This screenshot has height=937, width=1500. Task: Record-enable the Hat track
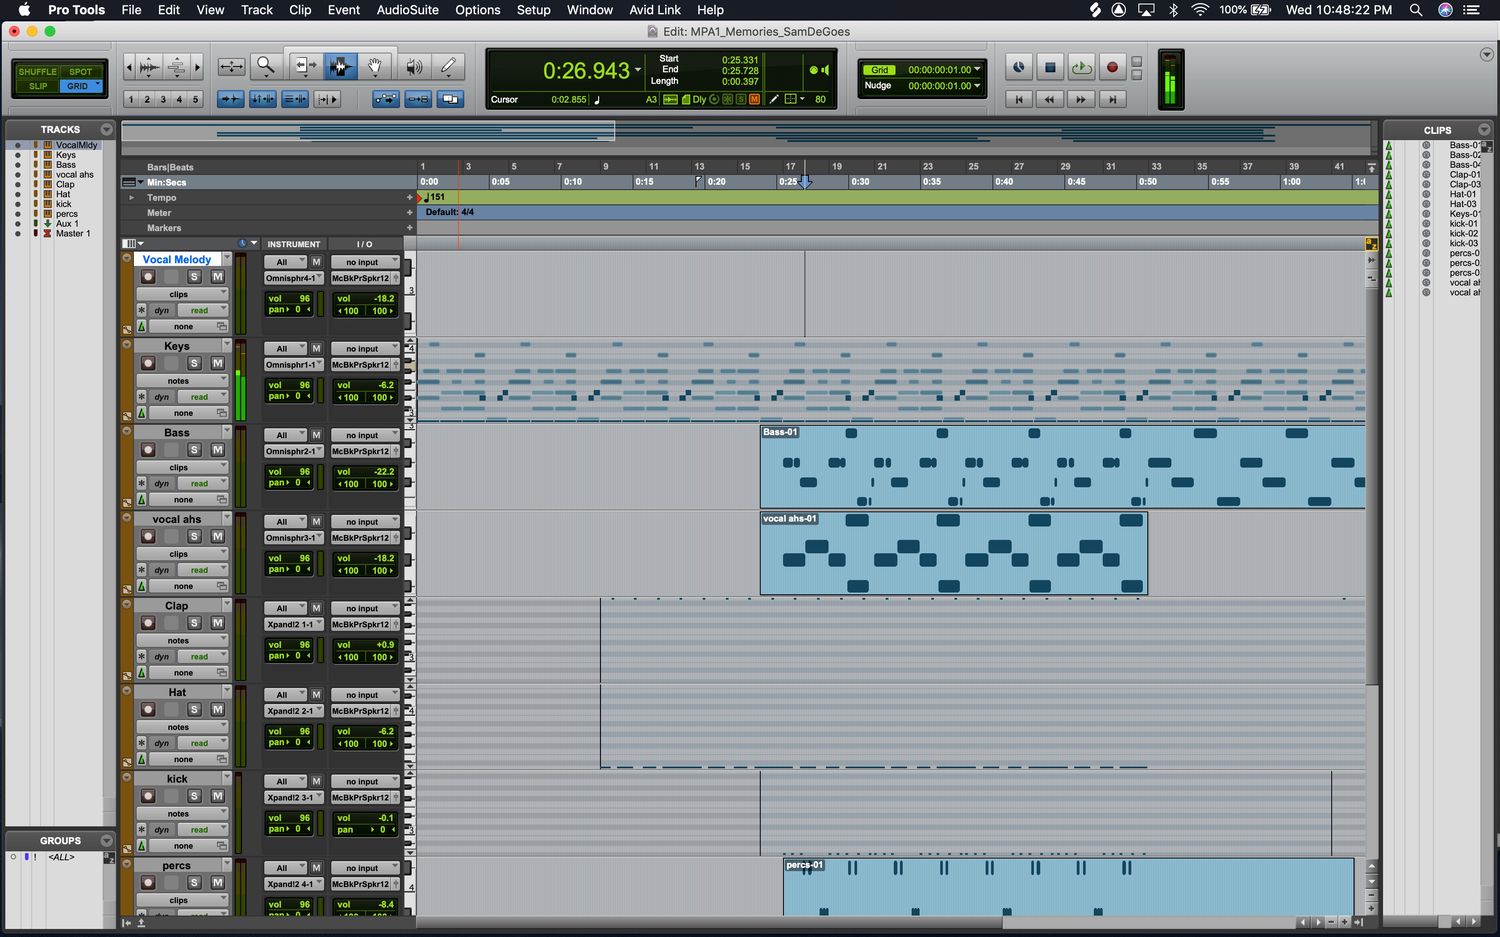[148, 710]
